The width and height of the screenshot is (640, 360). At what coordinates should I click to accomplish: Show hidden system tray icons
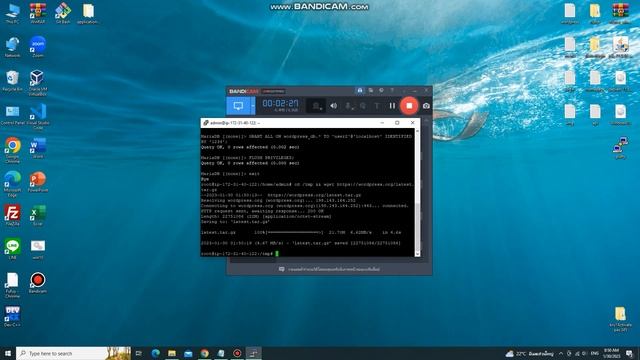tap(561, 353)
